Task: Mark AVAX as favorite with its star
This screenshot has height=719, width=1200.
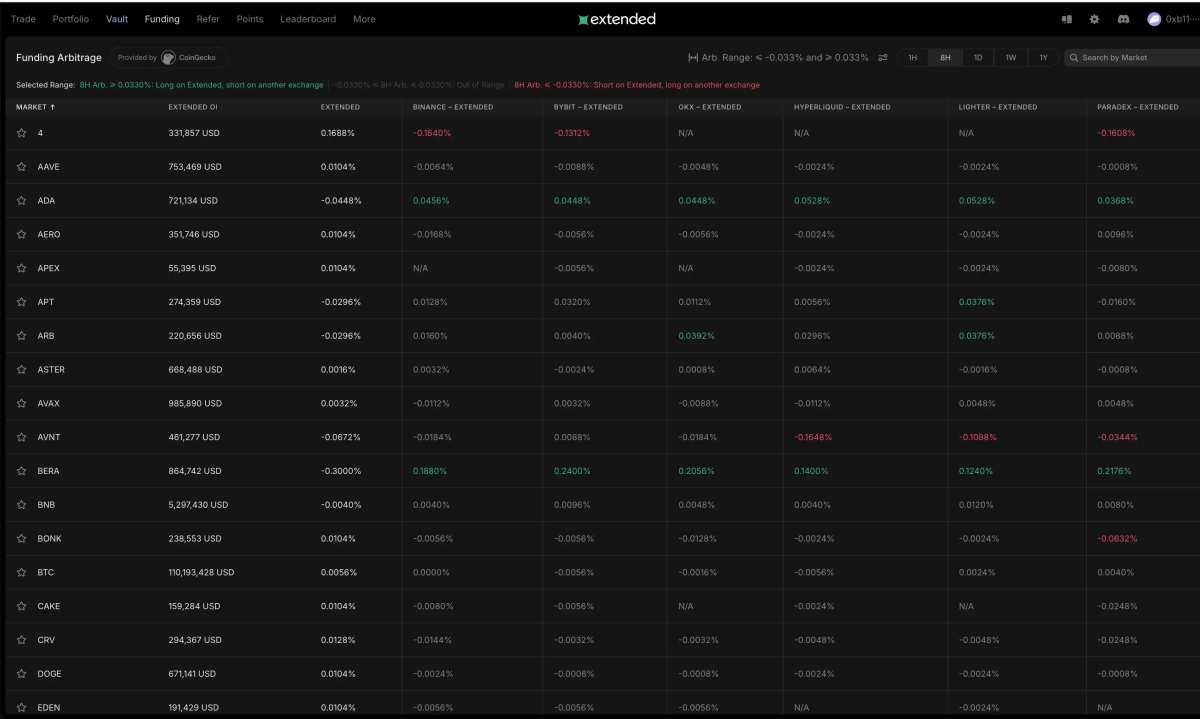Action: point(21,403)
